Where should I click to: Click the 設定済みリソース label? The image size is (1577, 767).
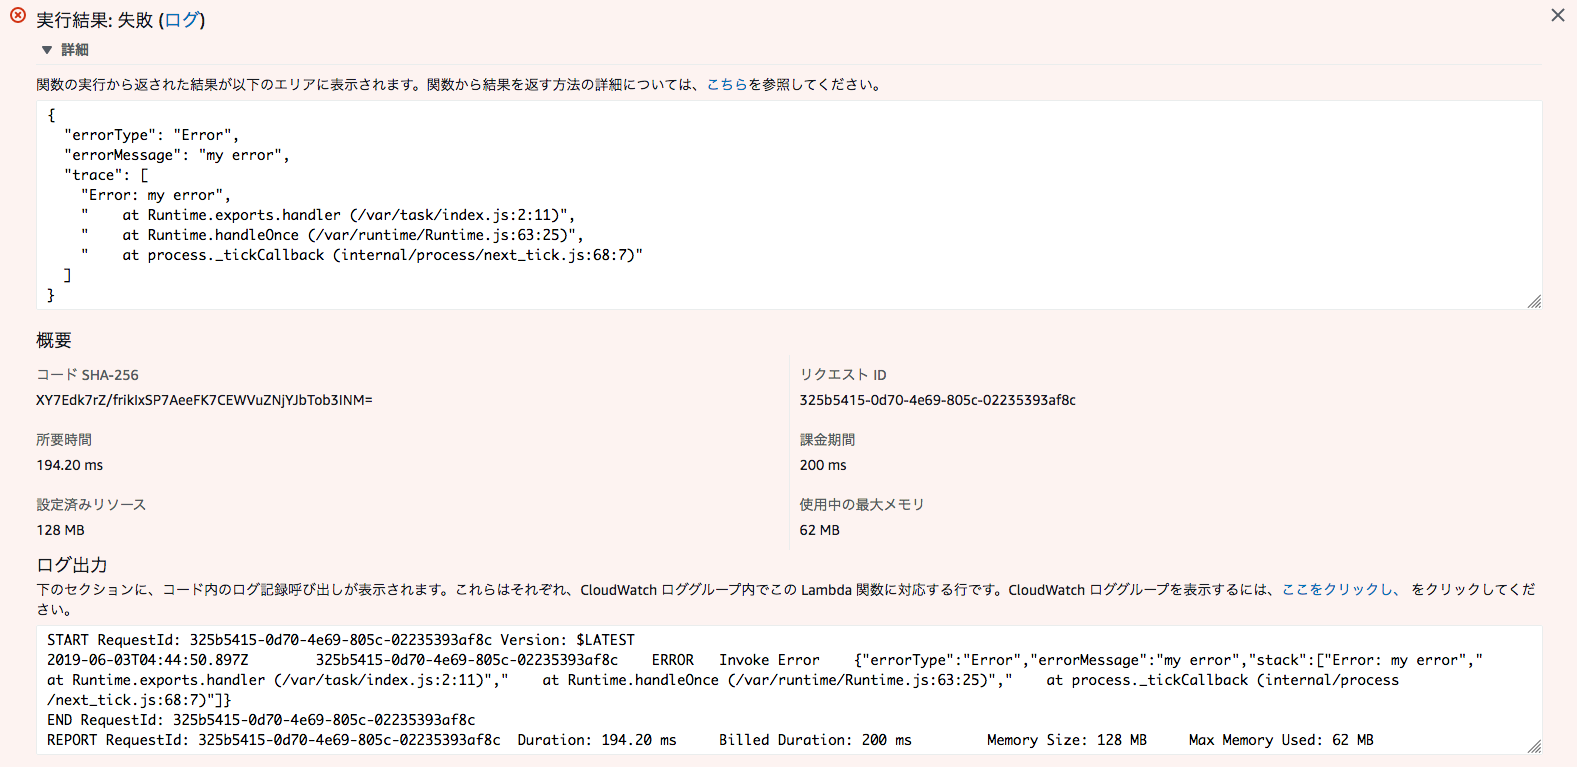point(91,505)
